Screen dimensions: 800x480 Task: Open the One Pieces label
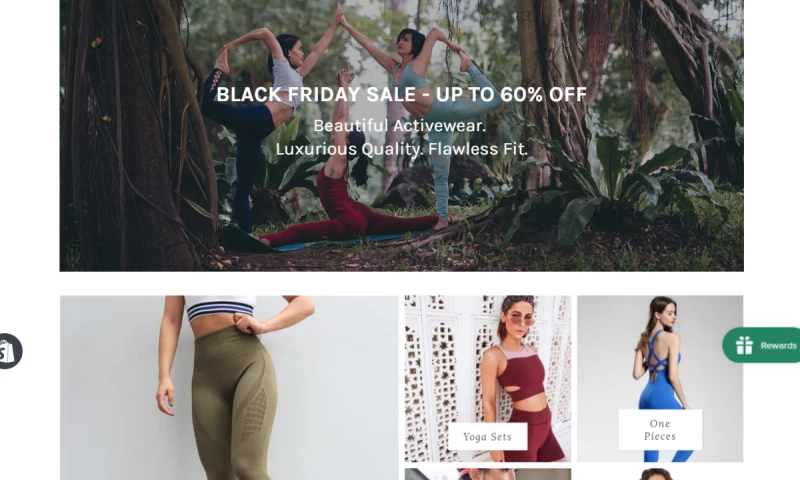[x=660, y=430]
